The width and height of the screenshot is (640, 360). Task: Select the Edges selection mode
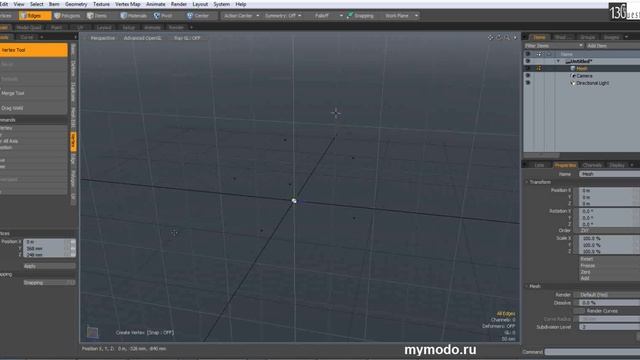35,16
